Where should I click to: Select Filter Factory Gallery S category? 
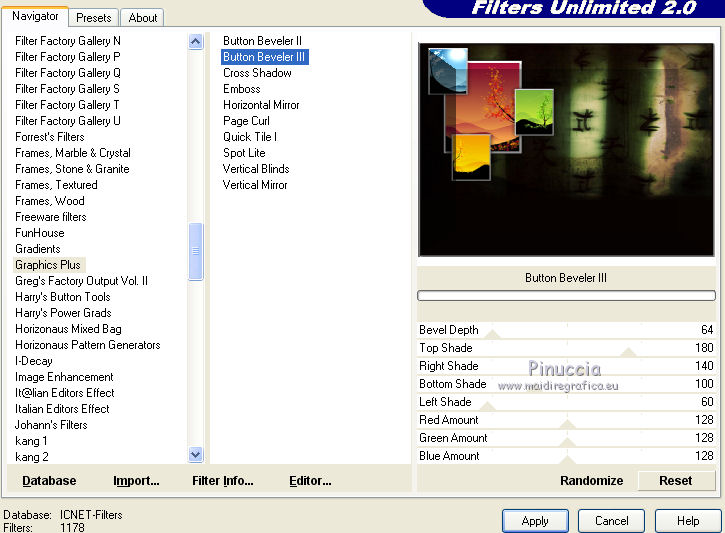tap(68, 89)
